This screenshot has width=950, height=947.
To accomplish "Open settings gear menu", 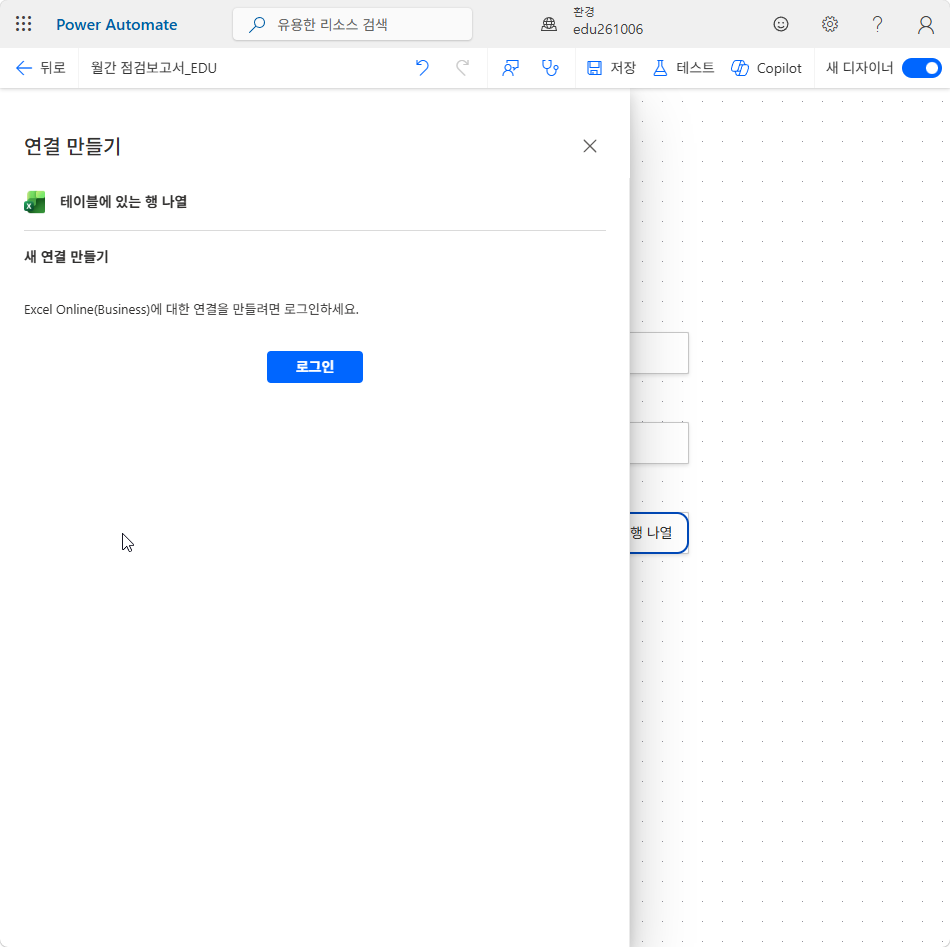I will (829, 24).
